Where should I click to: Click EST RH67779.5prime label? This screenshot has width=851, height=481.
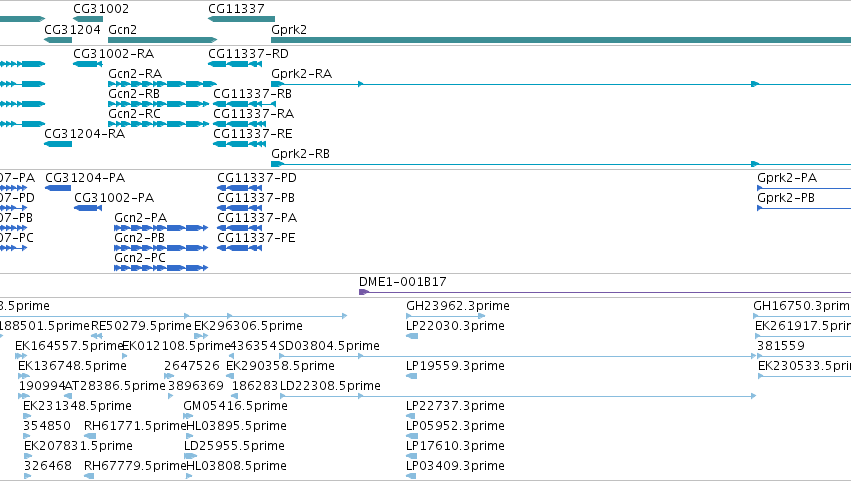pos(135,466)
